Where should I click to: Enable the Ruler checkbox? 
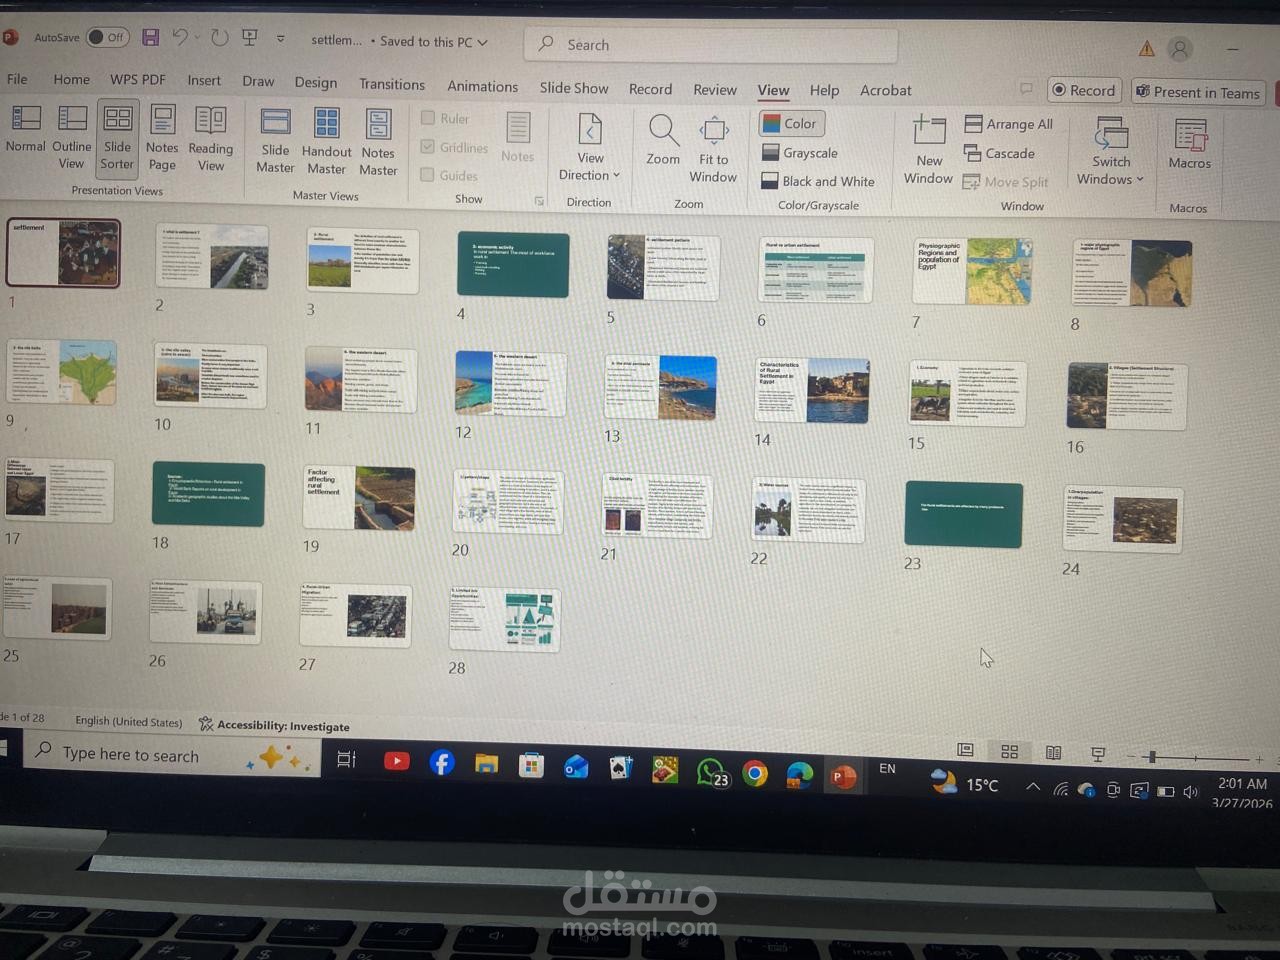tap(428, 117)
